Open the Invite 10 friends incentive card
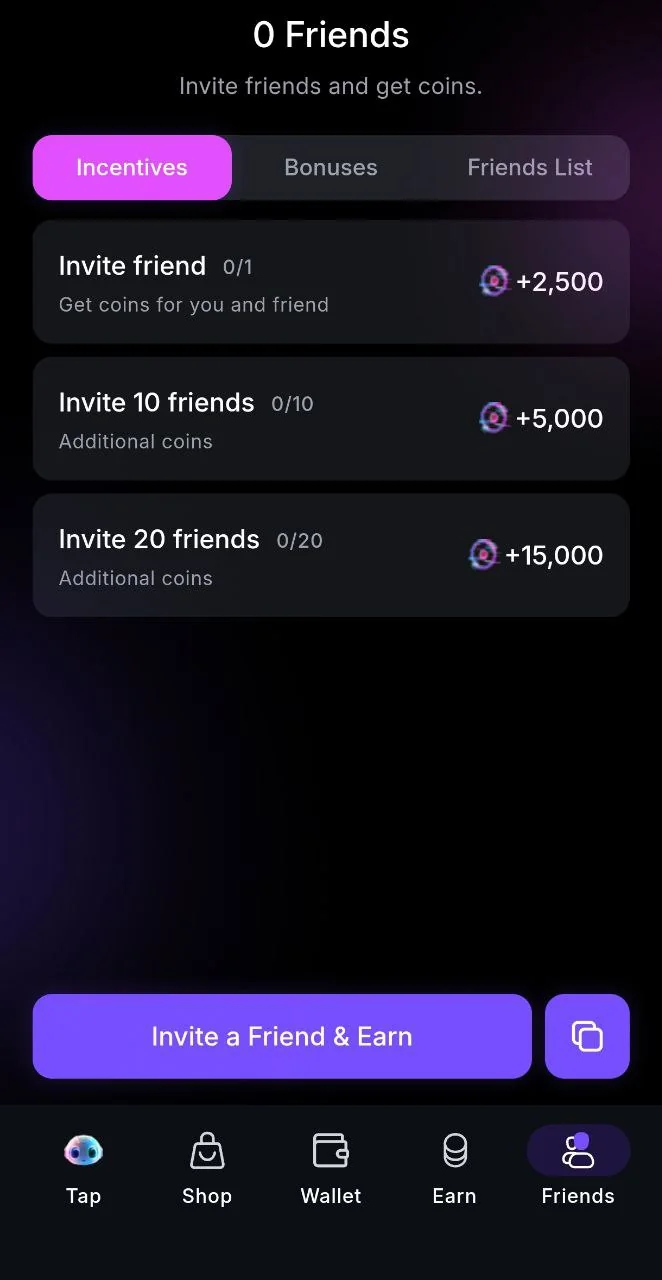This screenshot has width=662, height=1280. coord(331,418)
